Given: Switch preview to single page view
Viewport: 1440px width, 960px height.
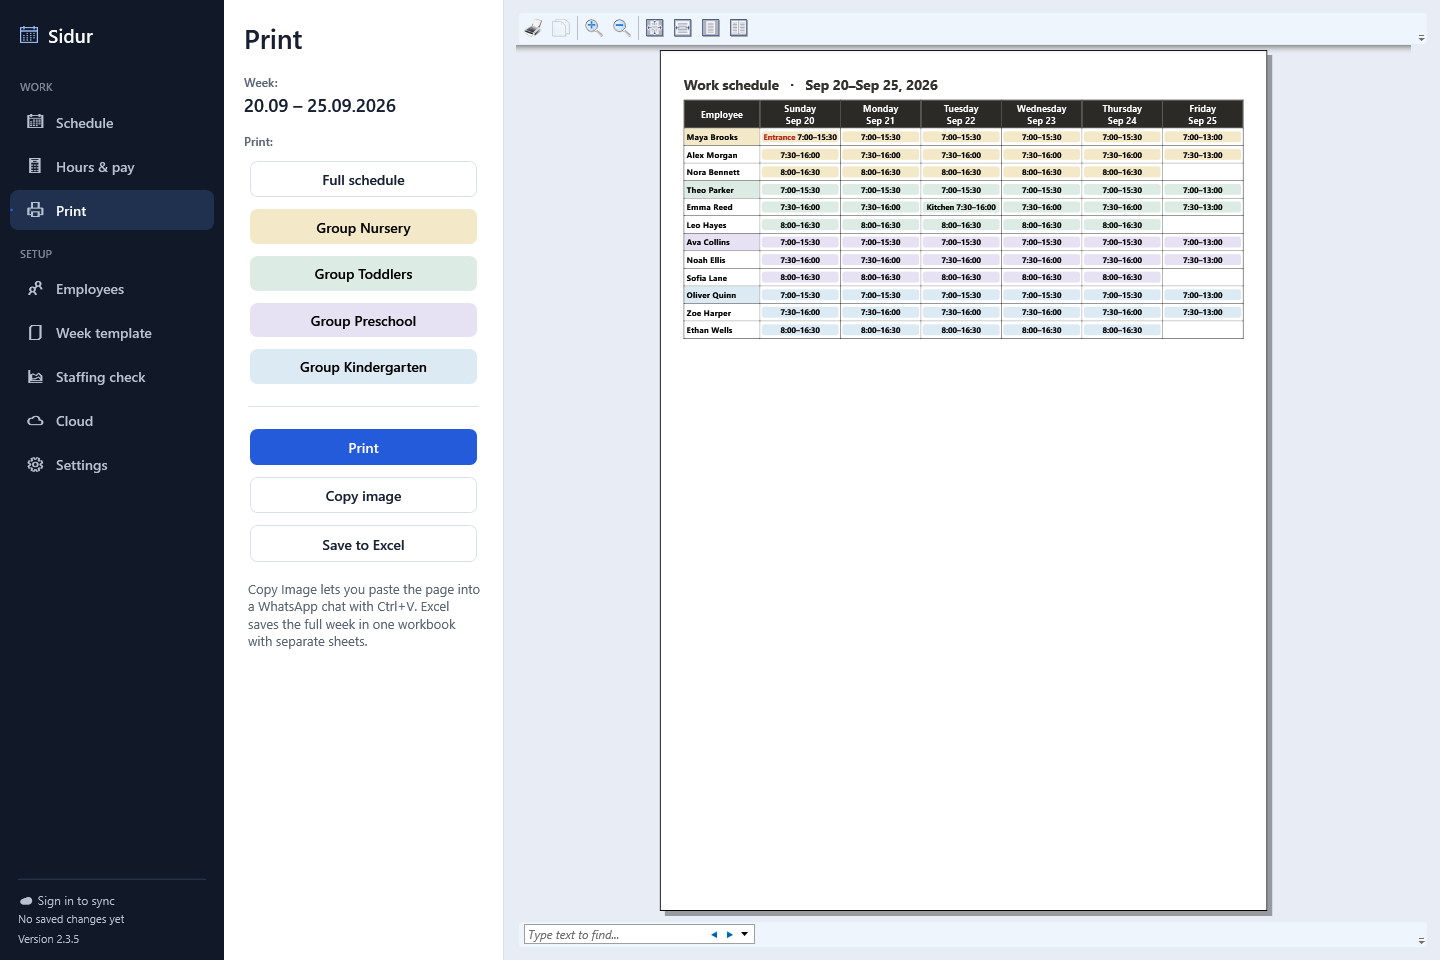Looking at the screenshot, I should (711, 28).
